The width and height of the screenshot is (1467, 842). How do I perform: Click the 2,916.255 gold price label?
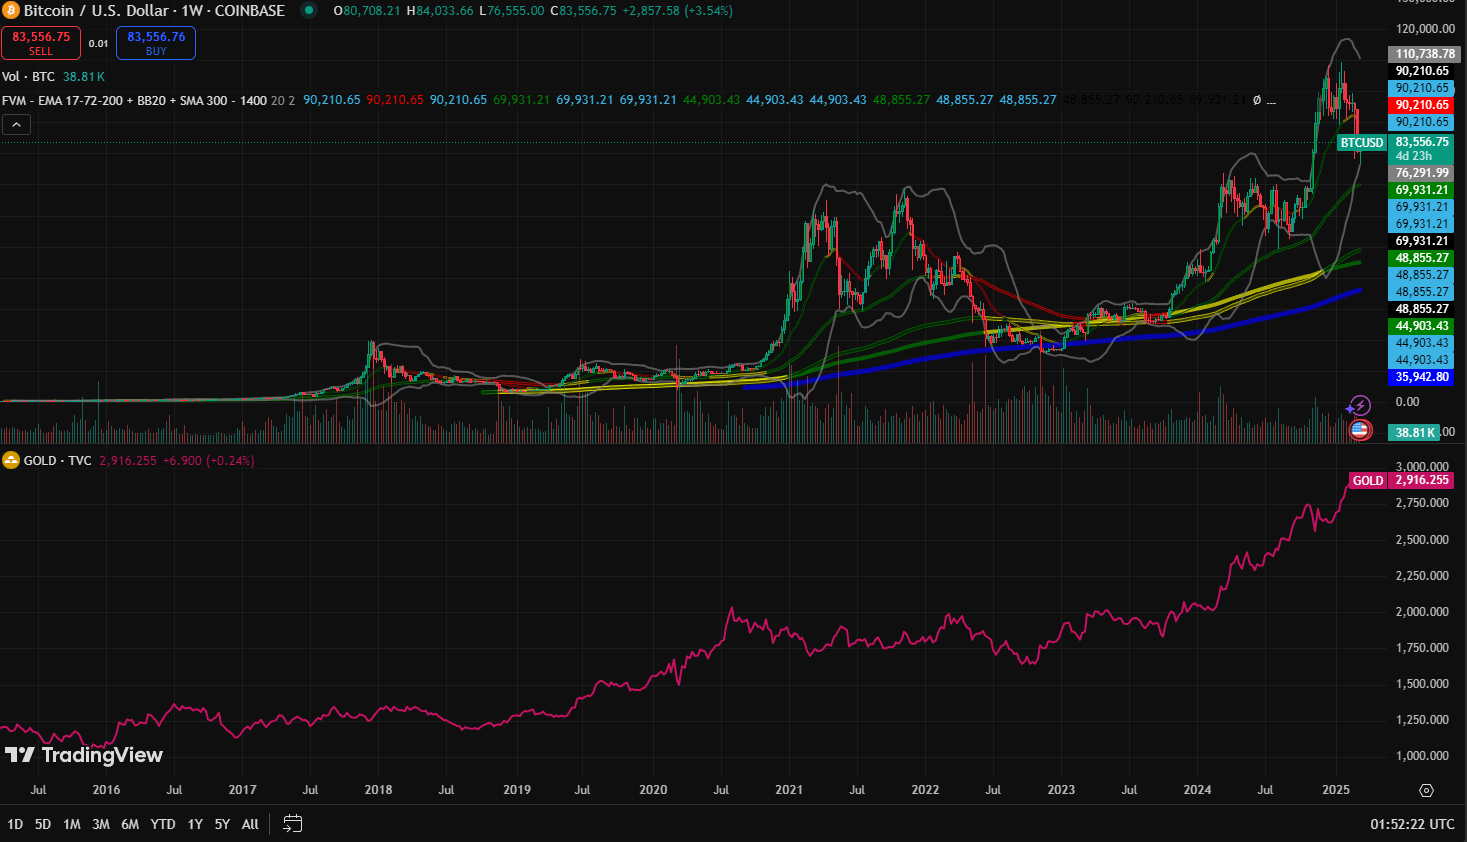tap(1421, 480)
